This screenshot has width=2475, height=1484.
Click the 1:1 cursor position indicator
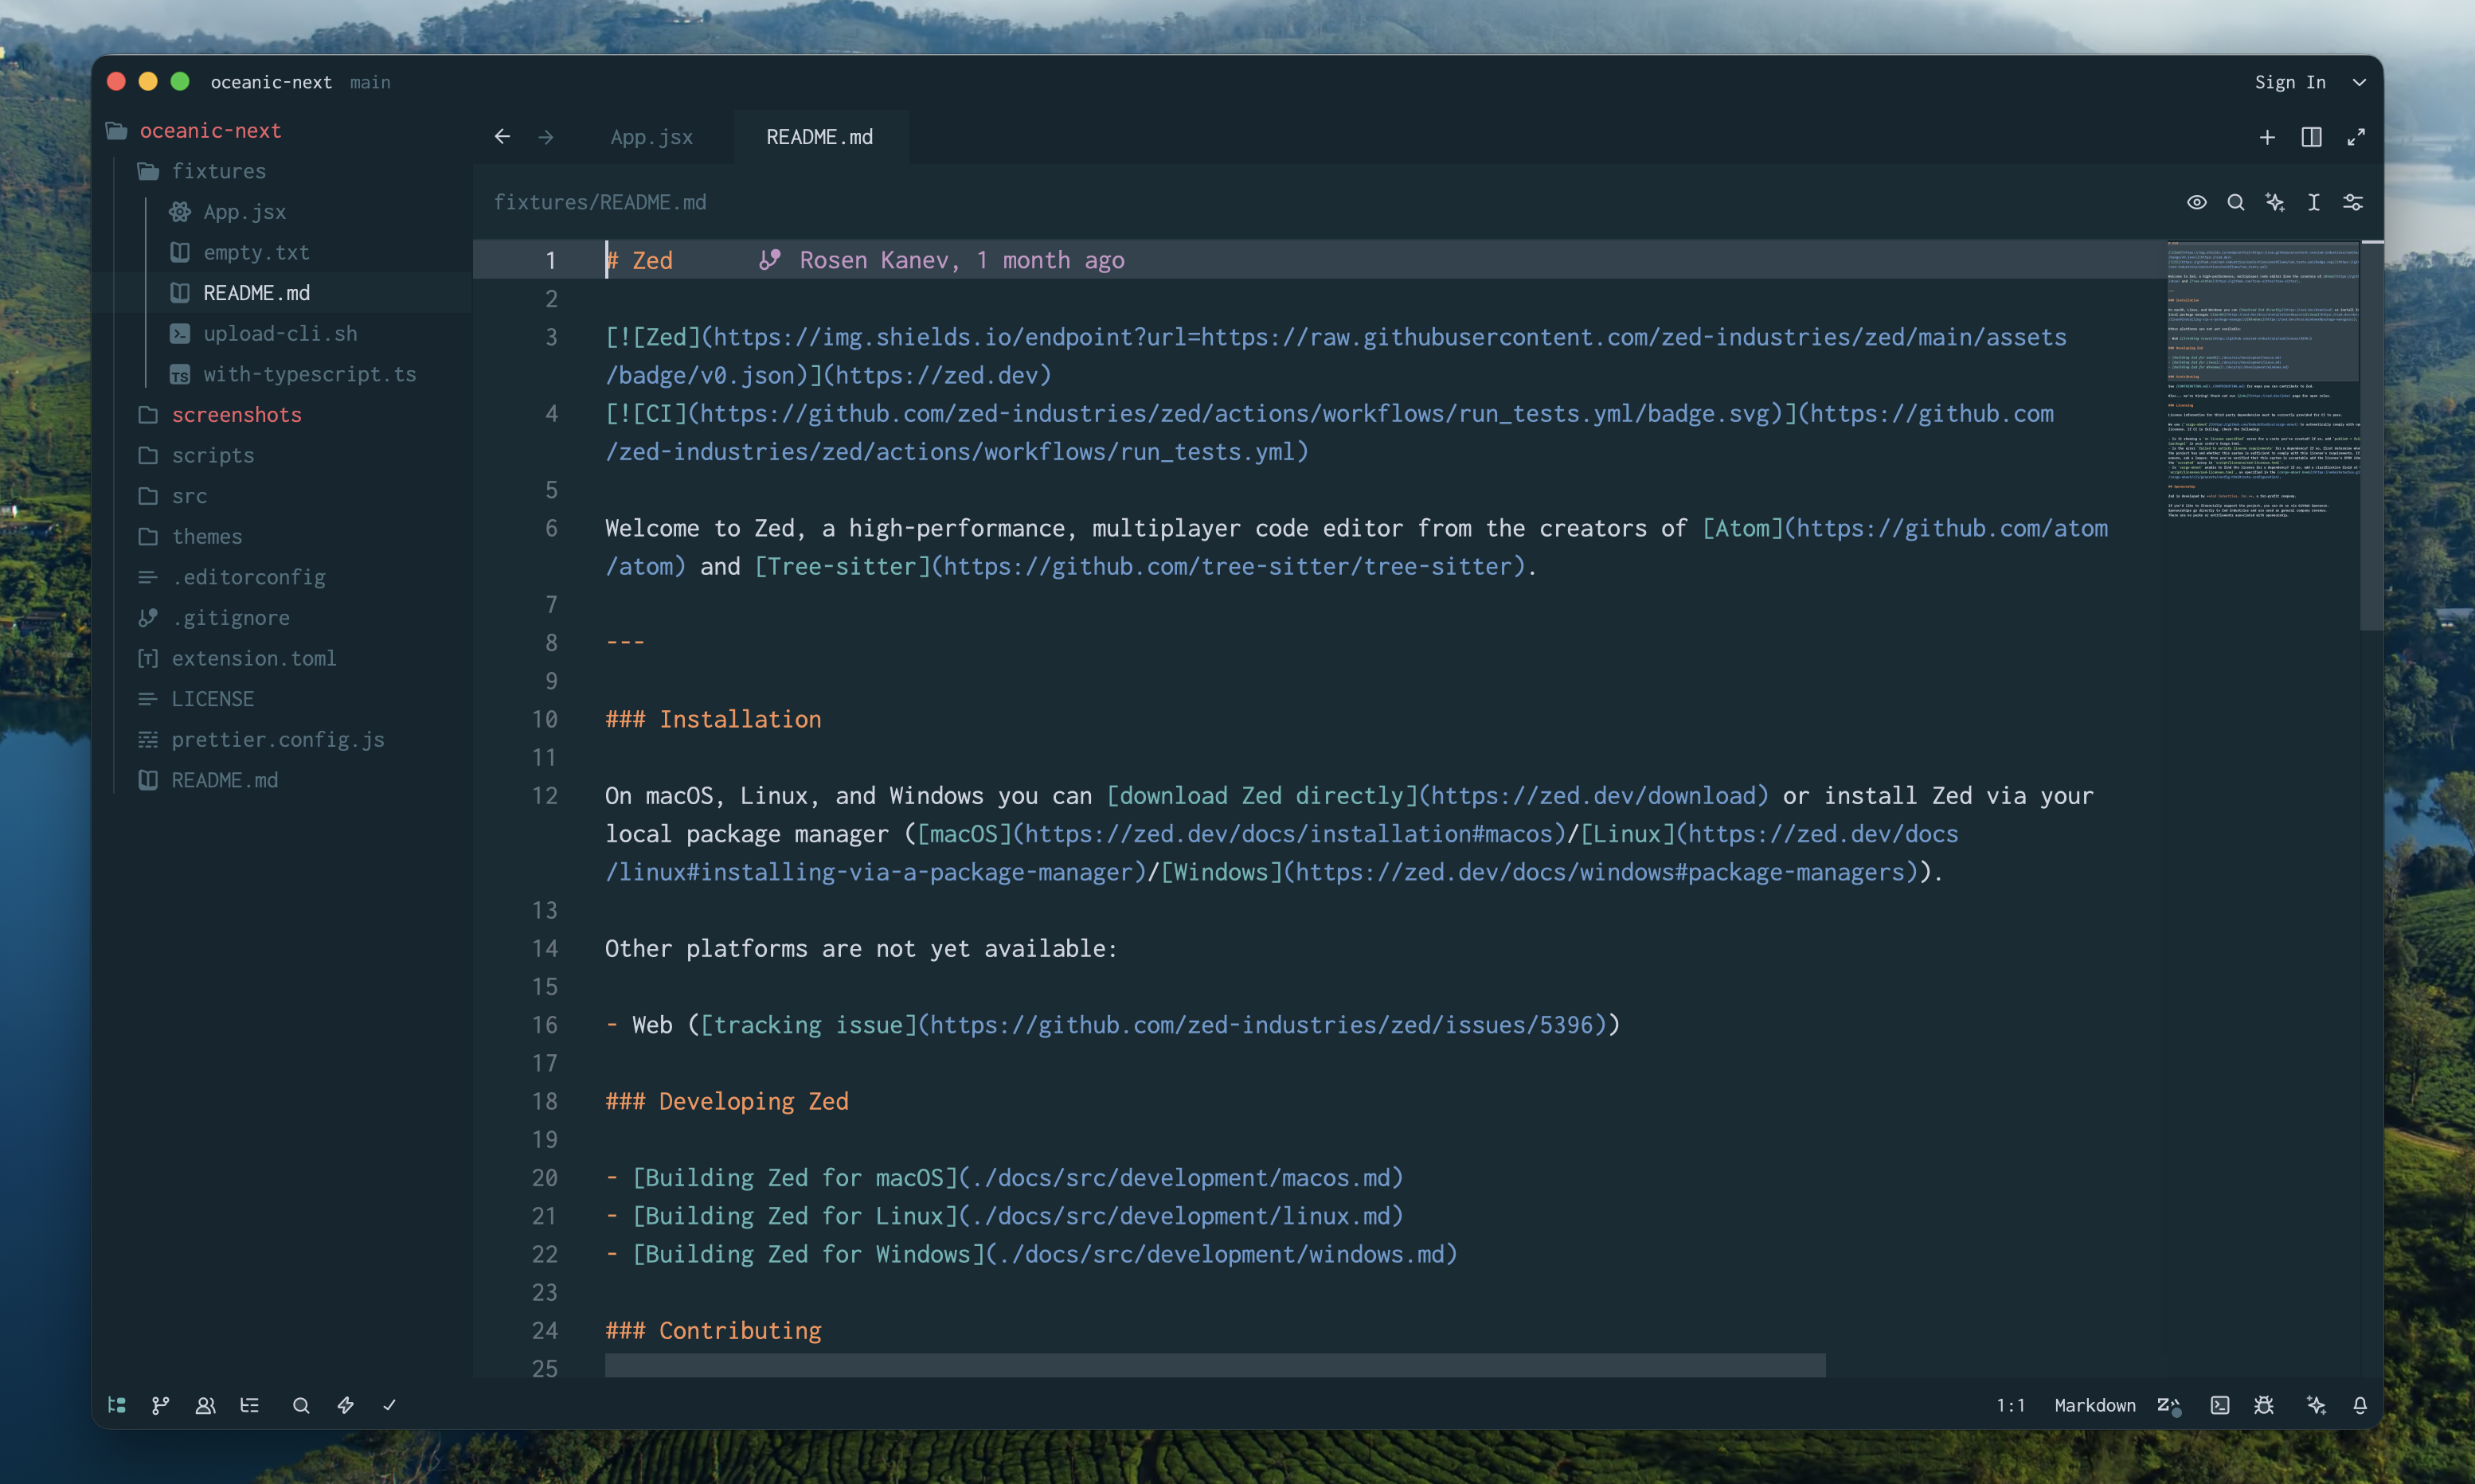[x=2010, y=1405]
